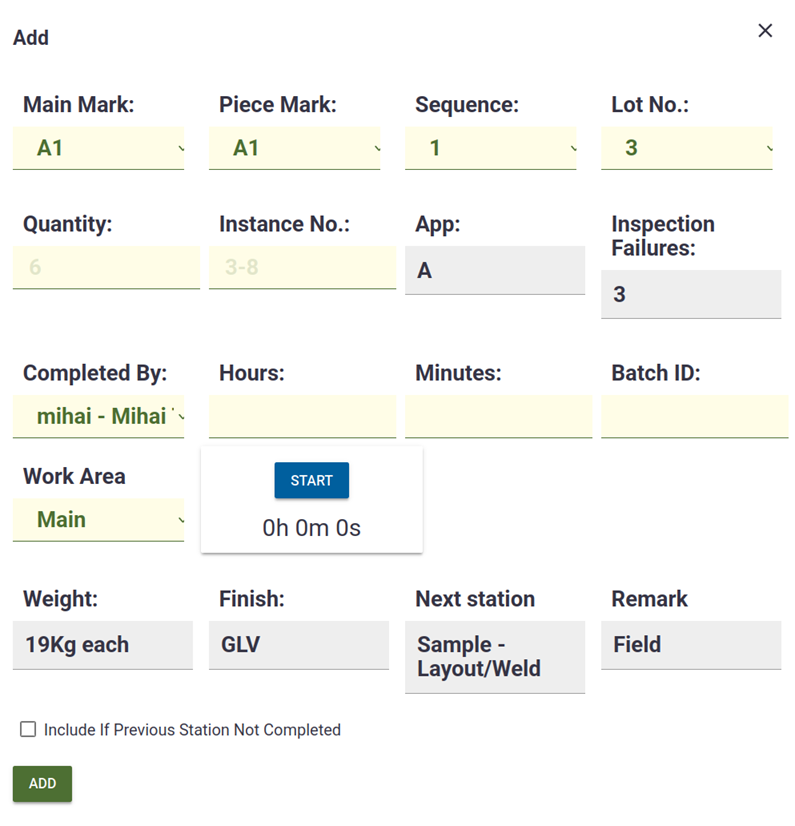
Task: Click the Next station Sample - Layout/Weld field
Action: [x=495, y=657]
